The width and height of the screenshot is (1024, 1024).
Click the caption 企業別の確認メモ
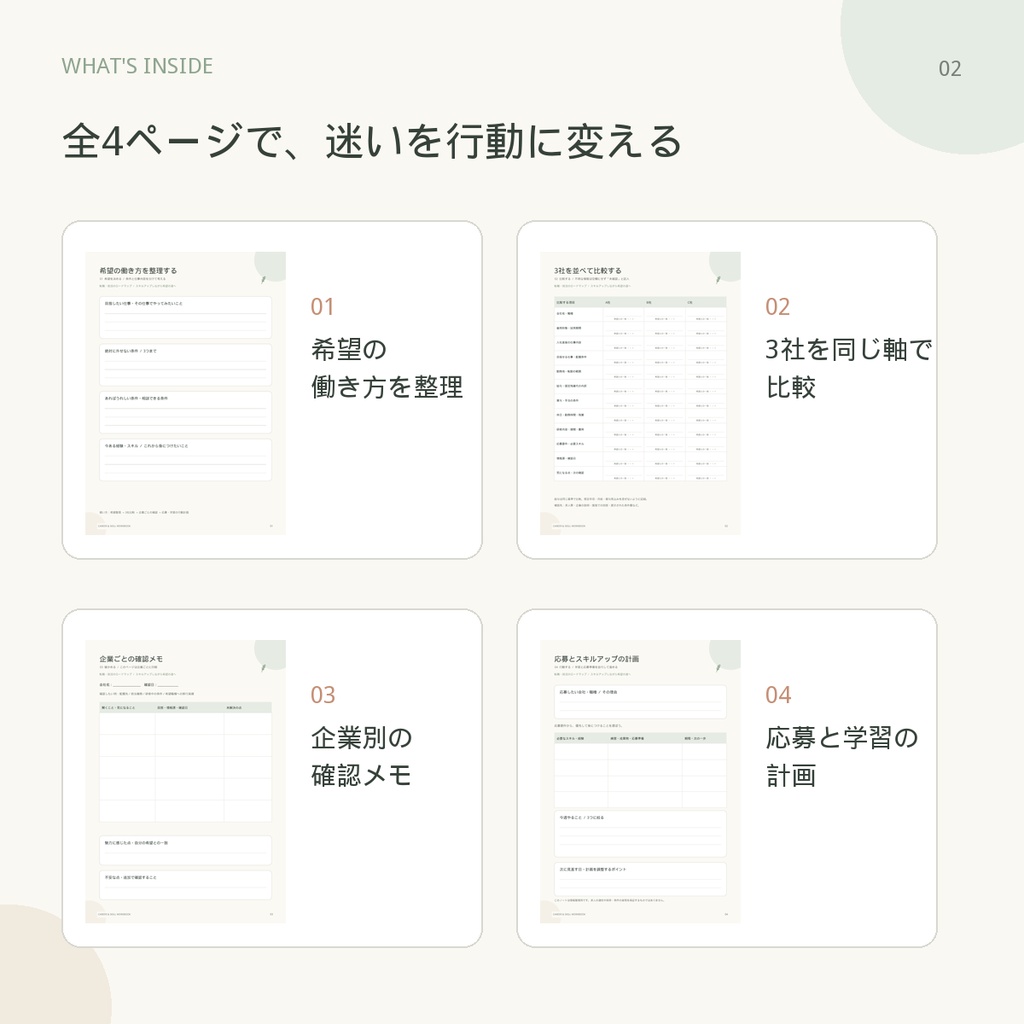click(x=361, y=756)
